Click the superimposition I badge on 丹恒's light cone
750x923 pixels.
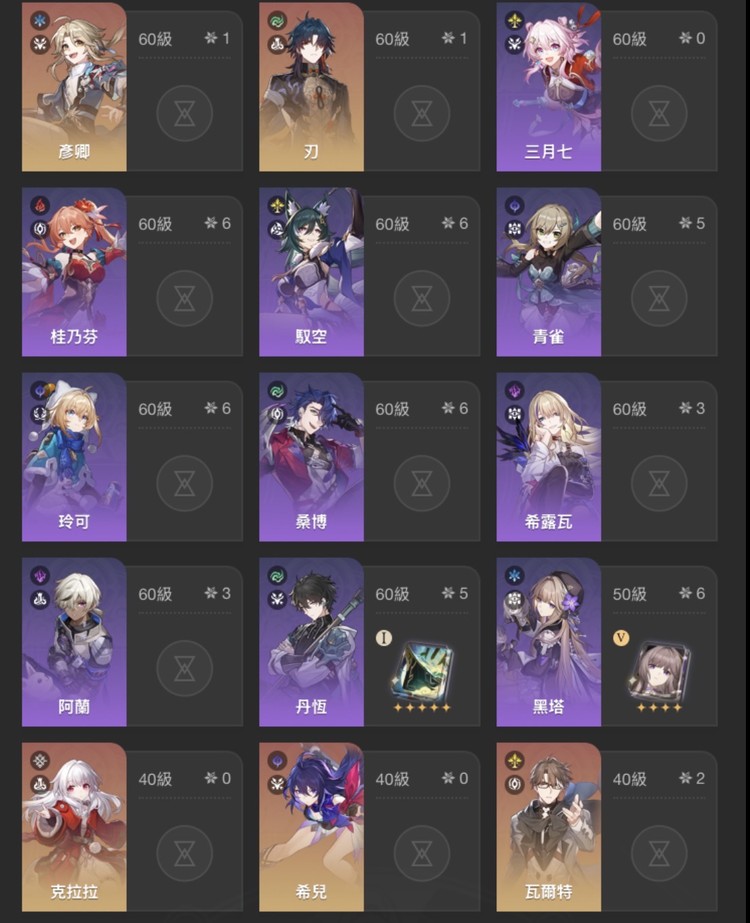384,638
